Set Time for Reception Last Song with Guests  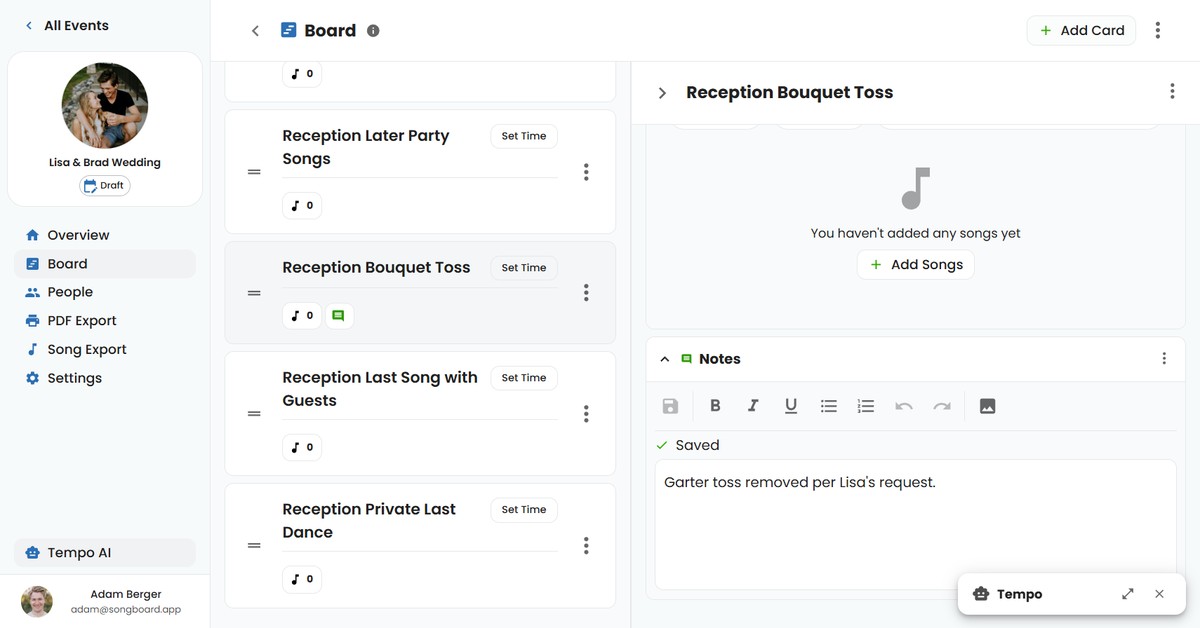point(523,377)
